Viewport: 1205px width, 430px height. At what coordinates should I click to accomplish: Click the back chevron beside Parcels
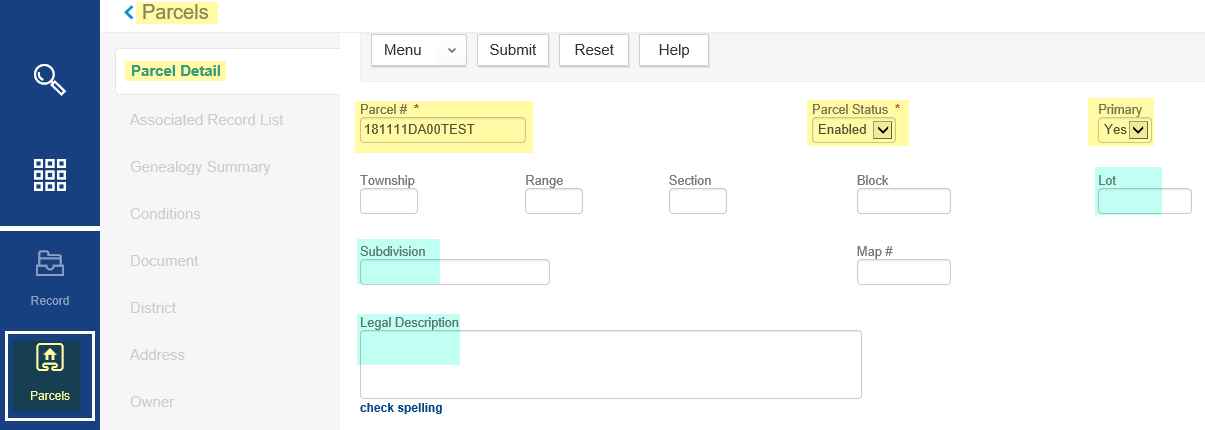tap(128, 12)
